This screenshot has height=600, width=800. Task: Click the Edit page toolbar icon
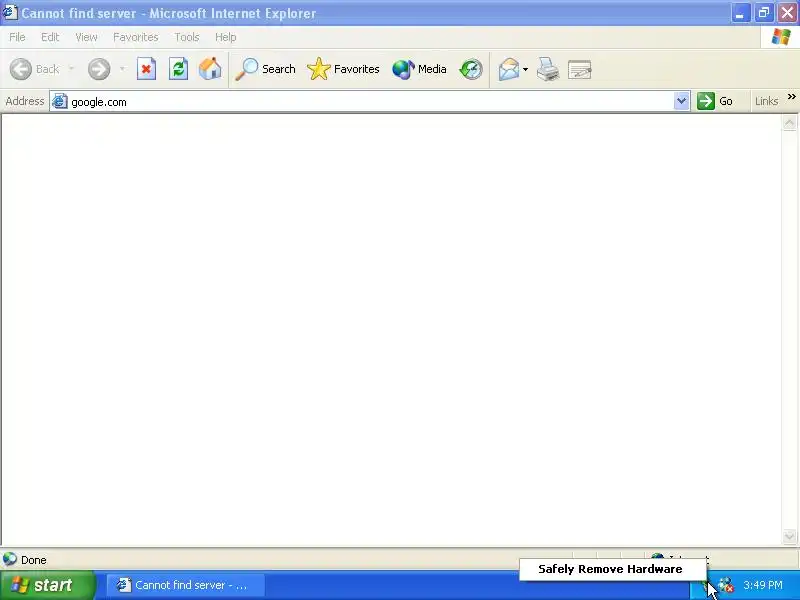[580, 69]
